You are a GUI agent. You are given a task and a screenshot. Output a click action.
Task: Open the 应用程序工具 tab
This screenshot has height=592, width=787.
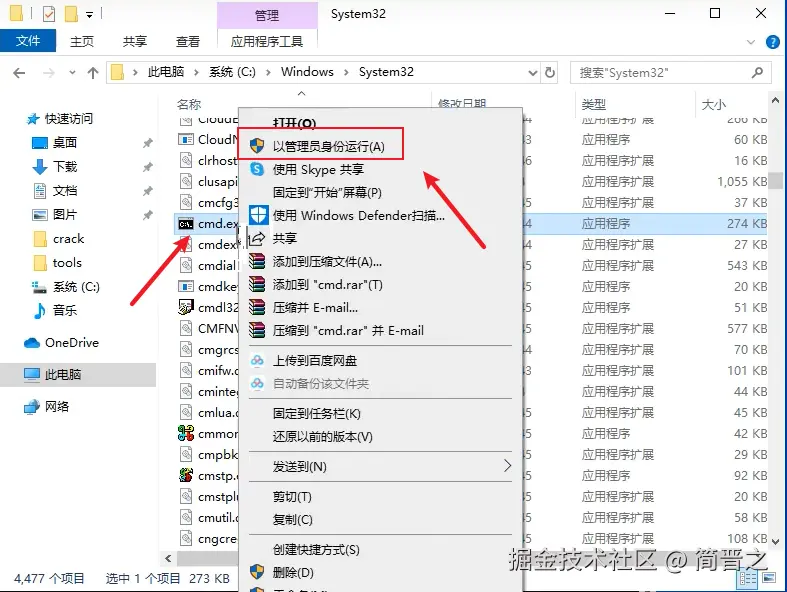point(267,41)
